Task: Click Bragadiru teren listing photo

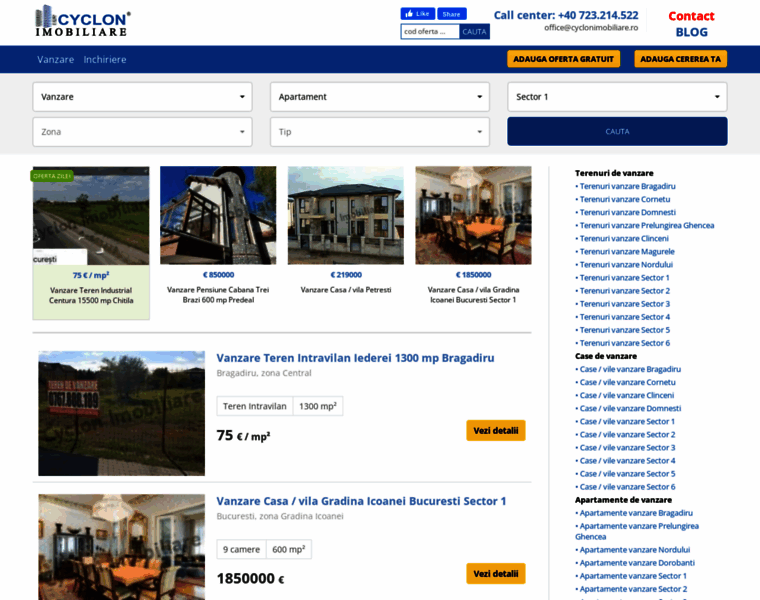Action: pyautogui.click(x=122, y=413)
